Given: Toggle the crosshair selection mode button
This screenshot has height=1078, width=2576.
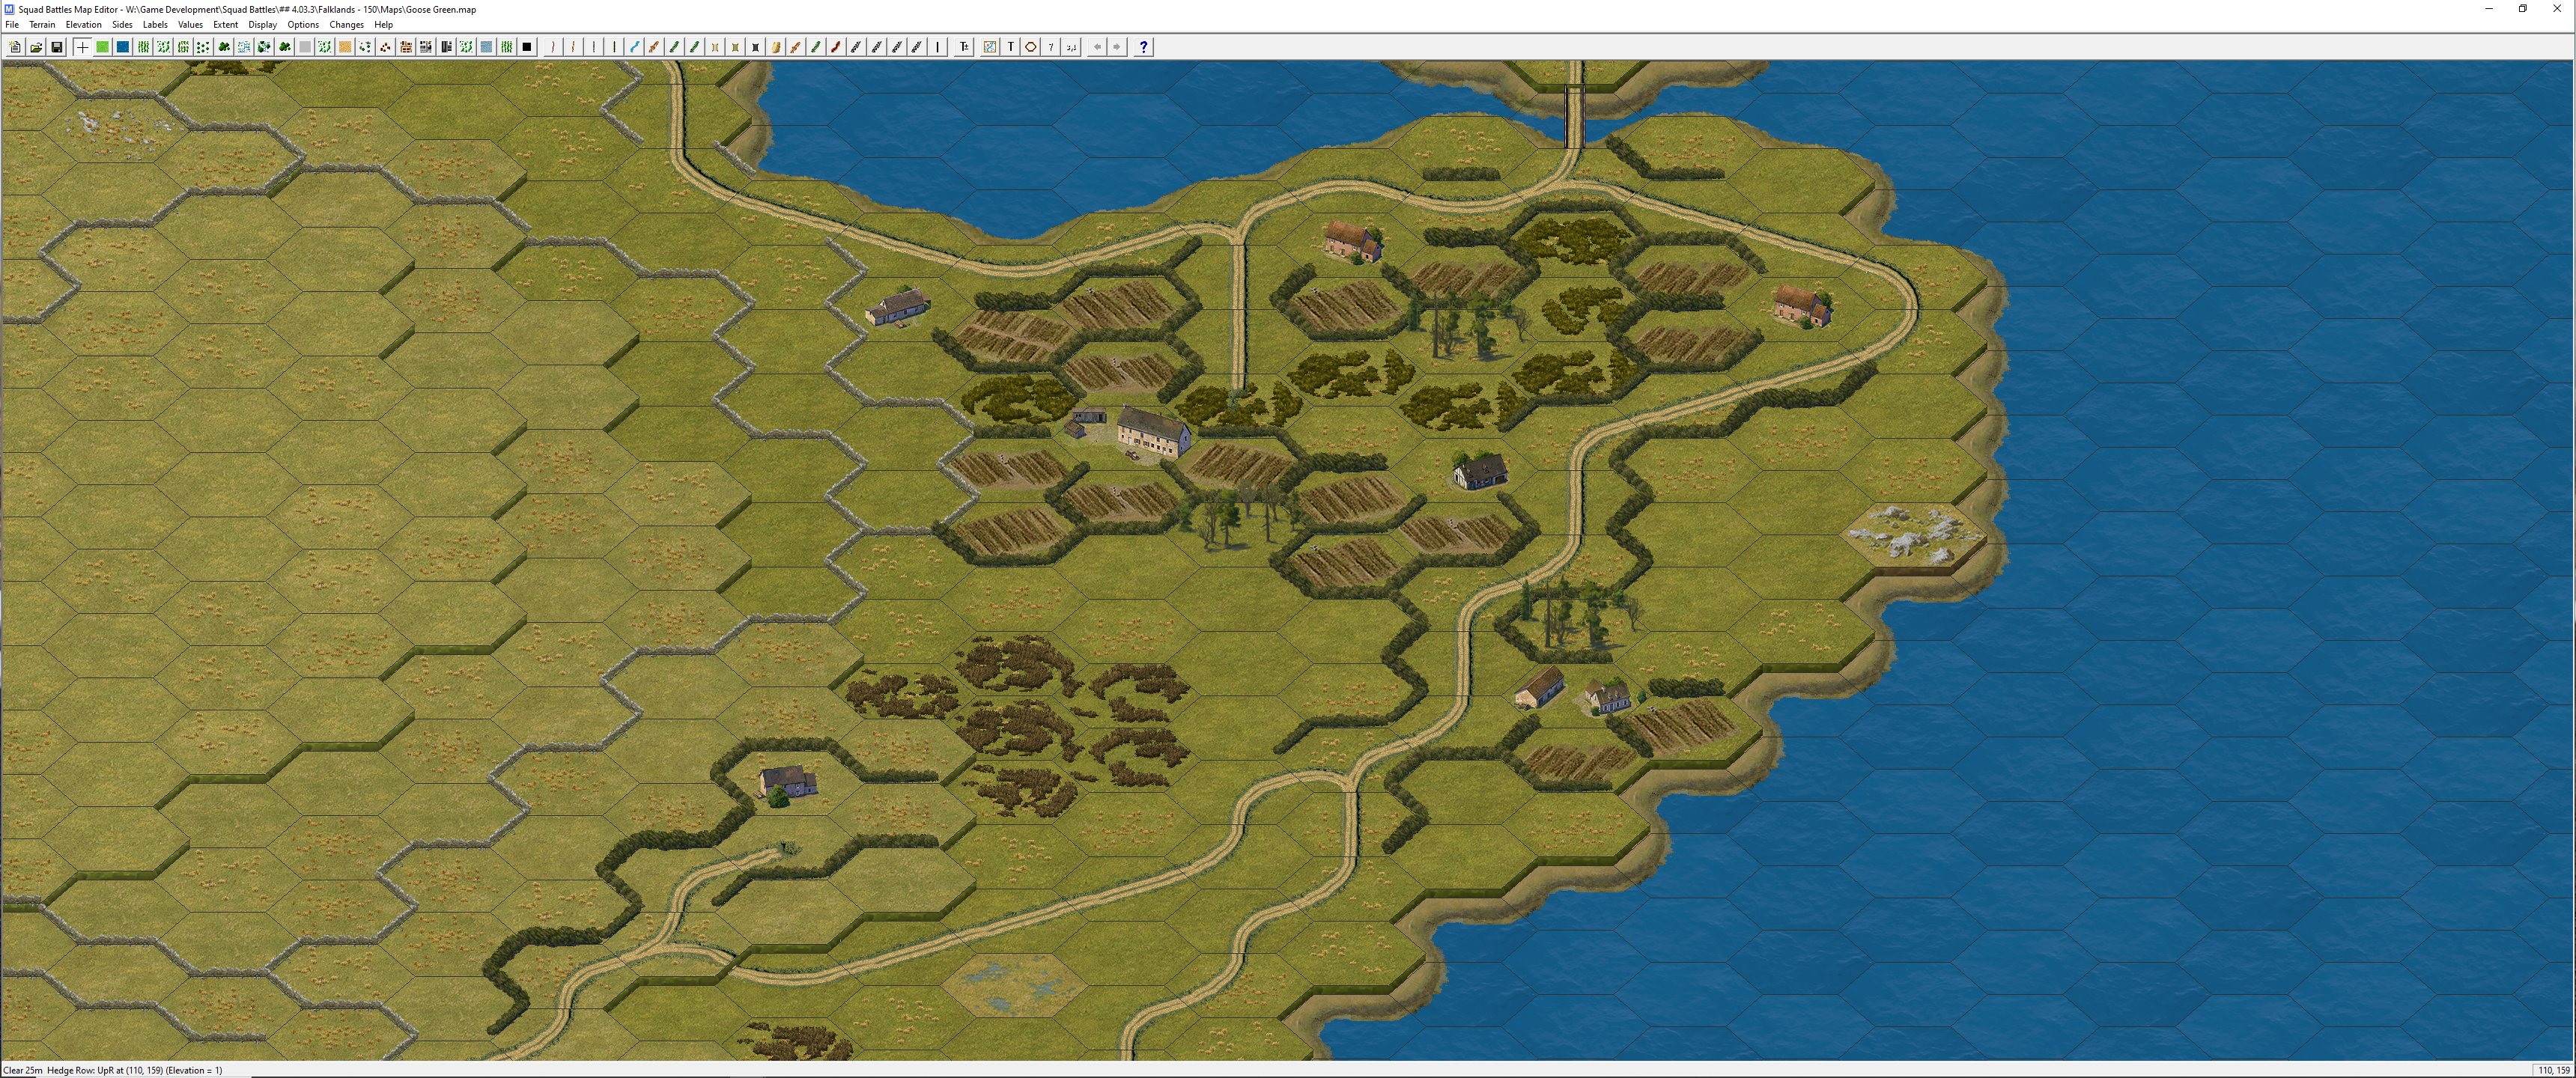Looking at the screenshot, I should click(x=82, y=47).
